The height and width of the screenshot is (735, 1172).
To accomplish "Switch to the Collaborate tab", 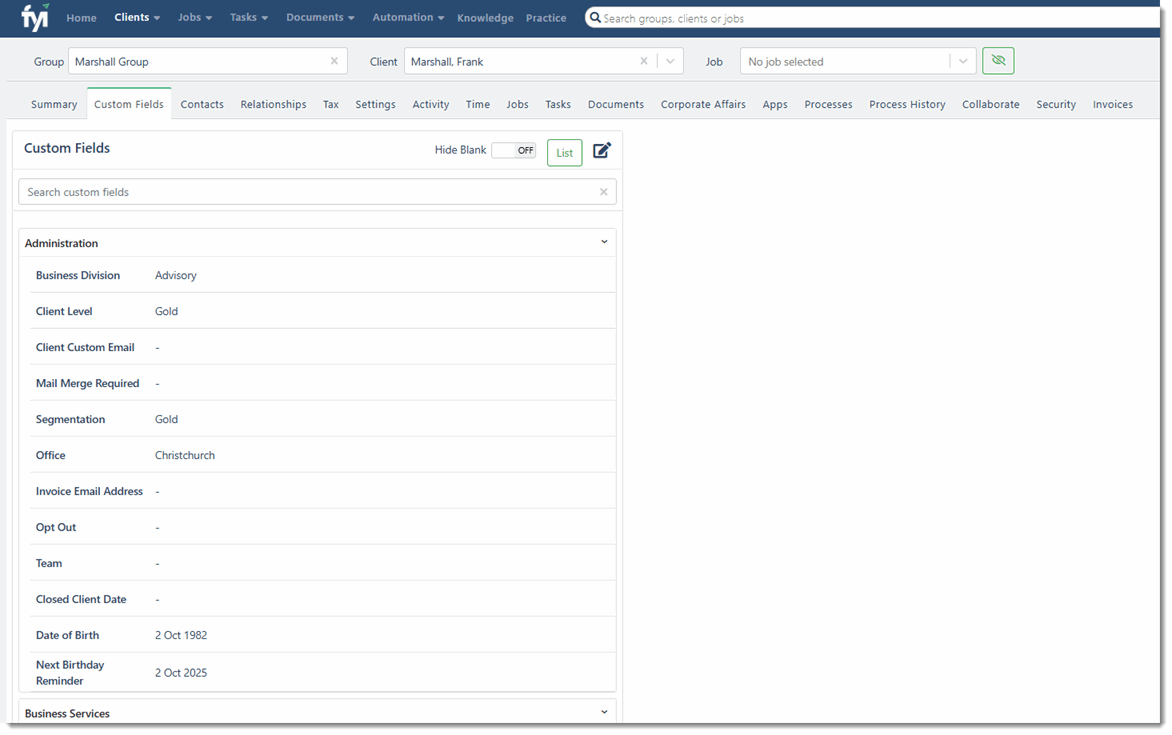I will pos(990,105).
